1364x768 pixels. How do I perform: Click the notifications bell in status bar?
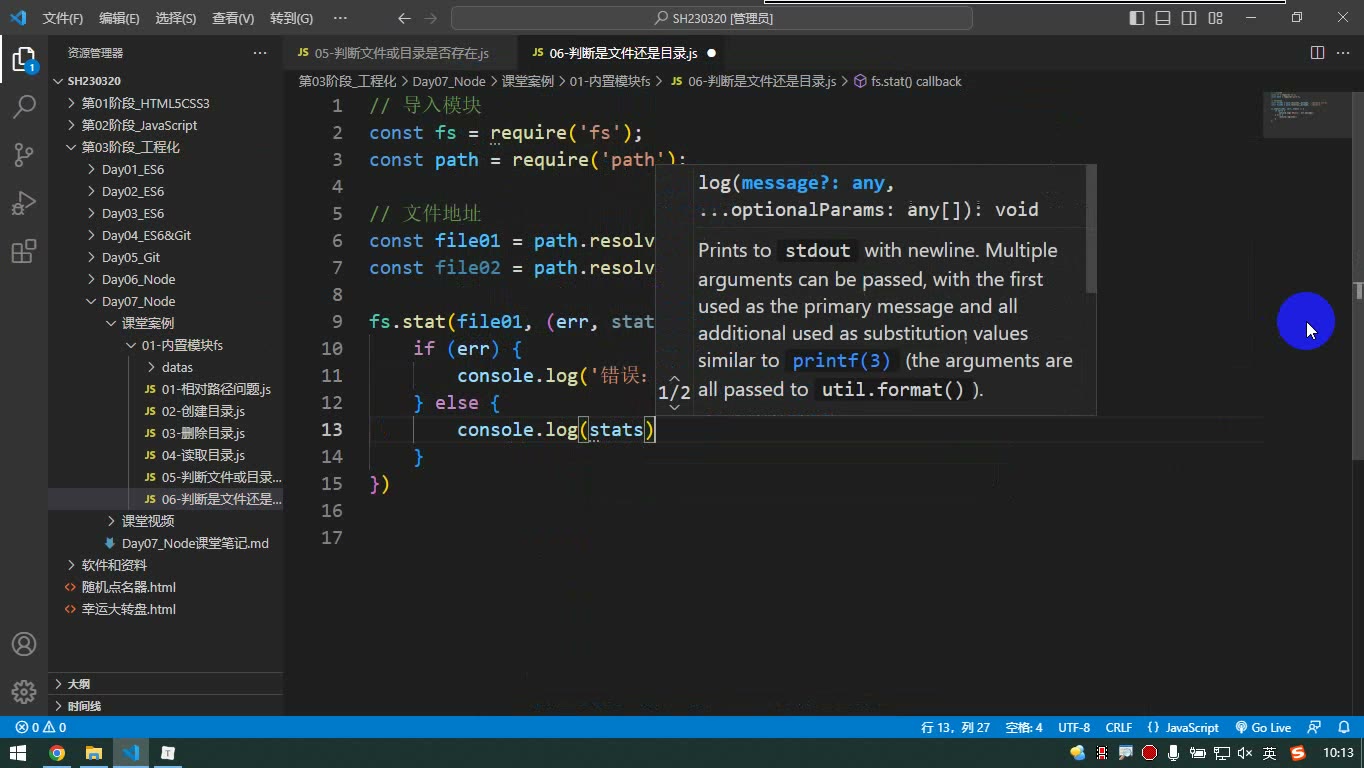pyautogui.click(x=1343, y=728)
